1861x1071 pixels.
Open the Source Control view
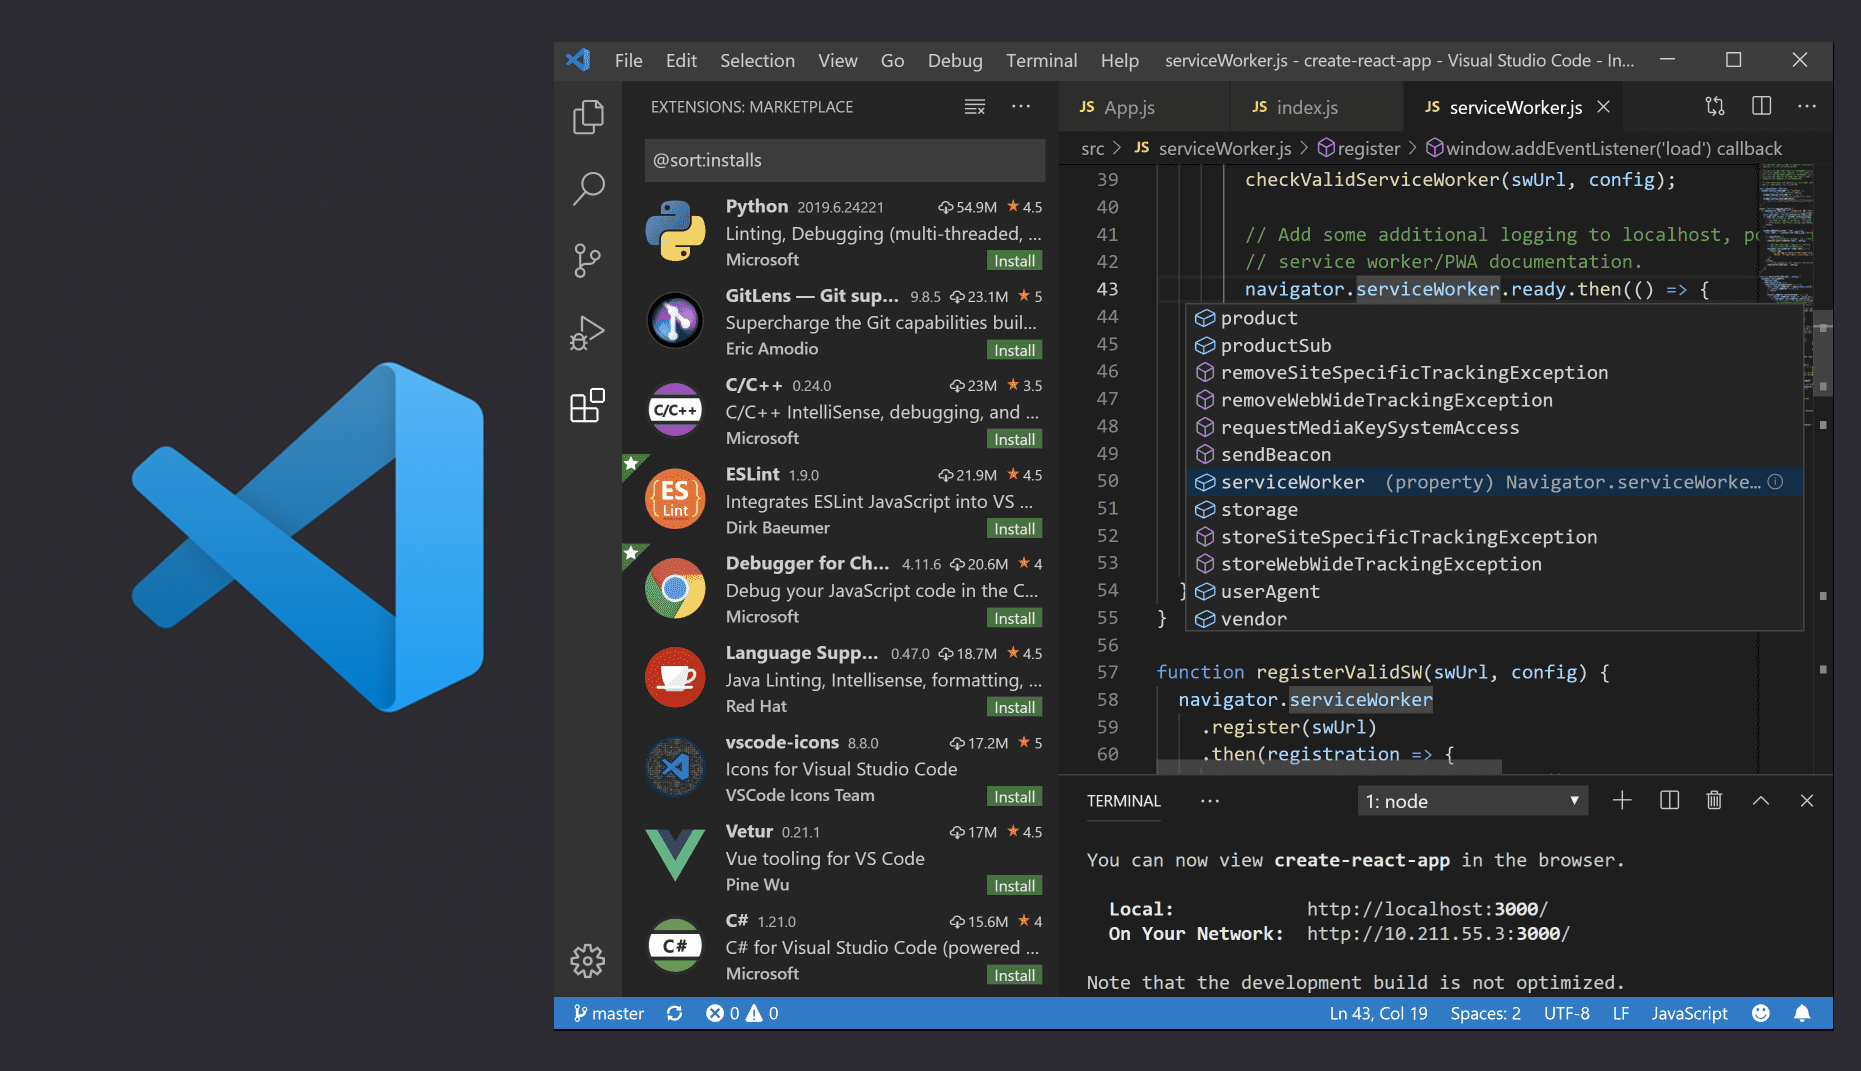tap(588, 260)
